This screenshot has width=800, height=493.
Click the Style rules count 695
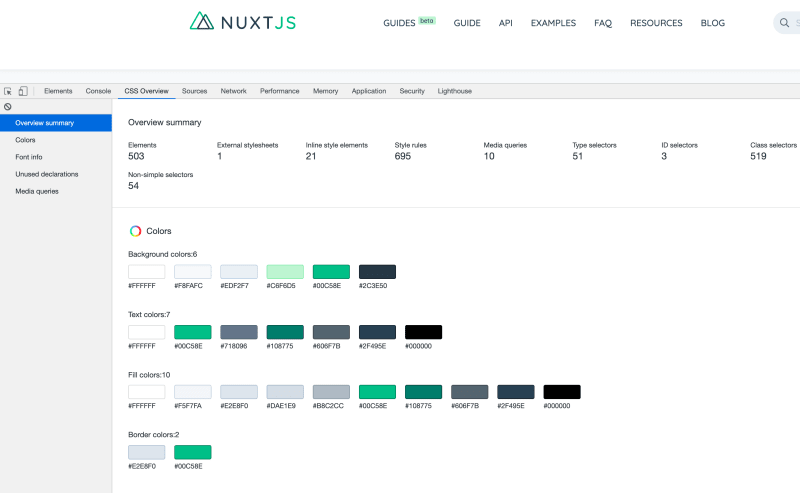(403, 156)
